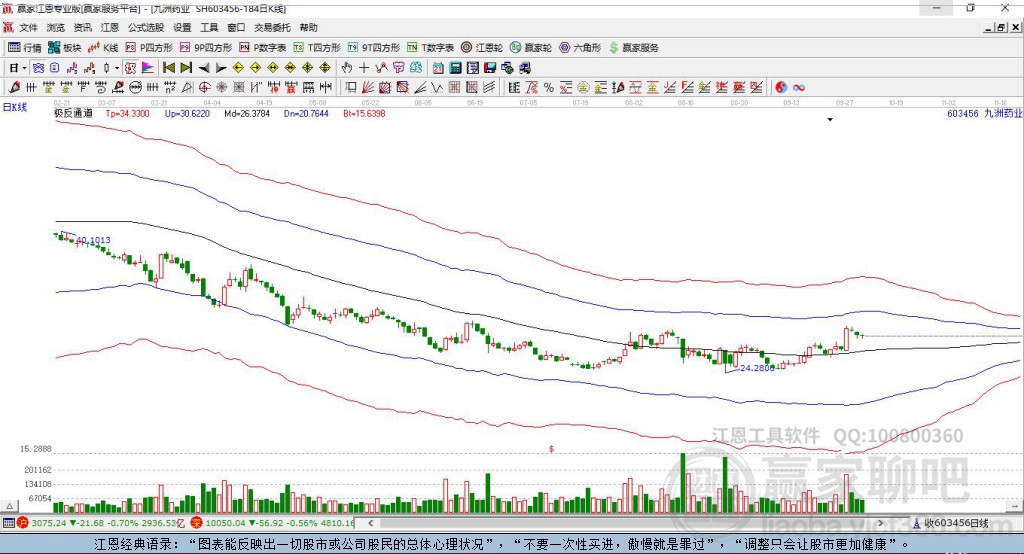
Task: Open 9P四方形 tool
Action: pyautogui.click(x=206, y=48)
